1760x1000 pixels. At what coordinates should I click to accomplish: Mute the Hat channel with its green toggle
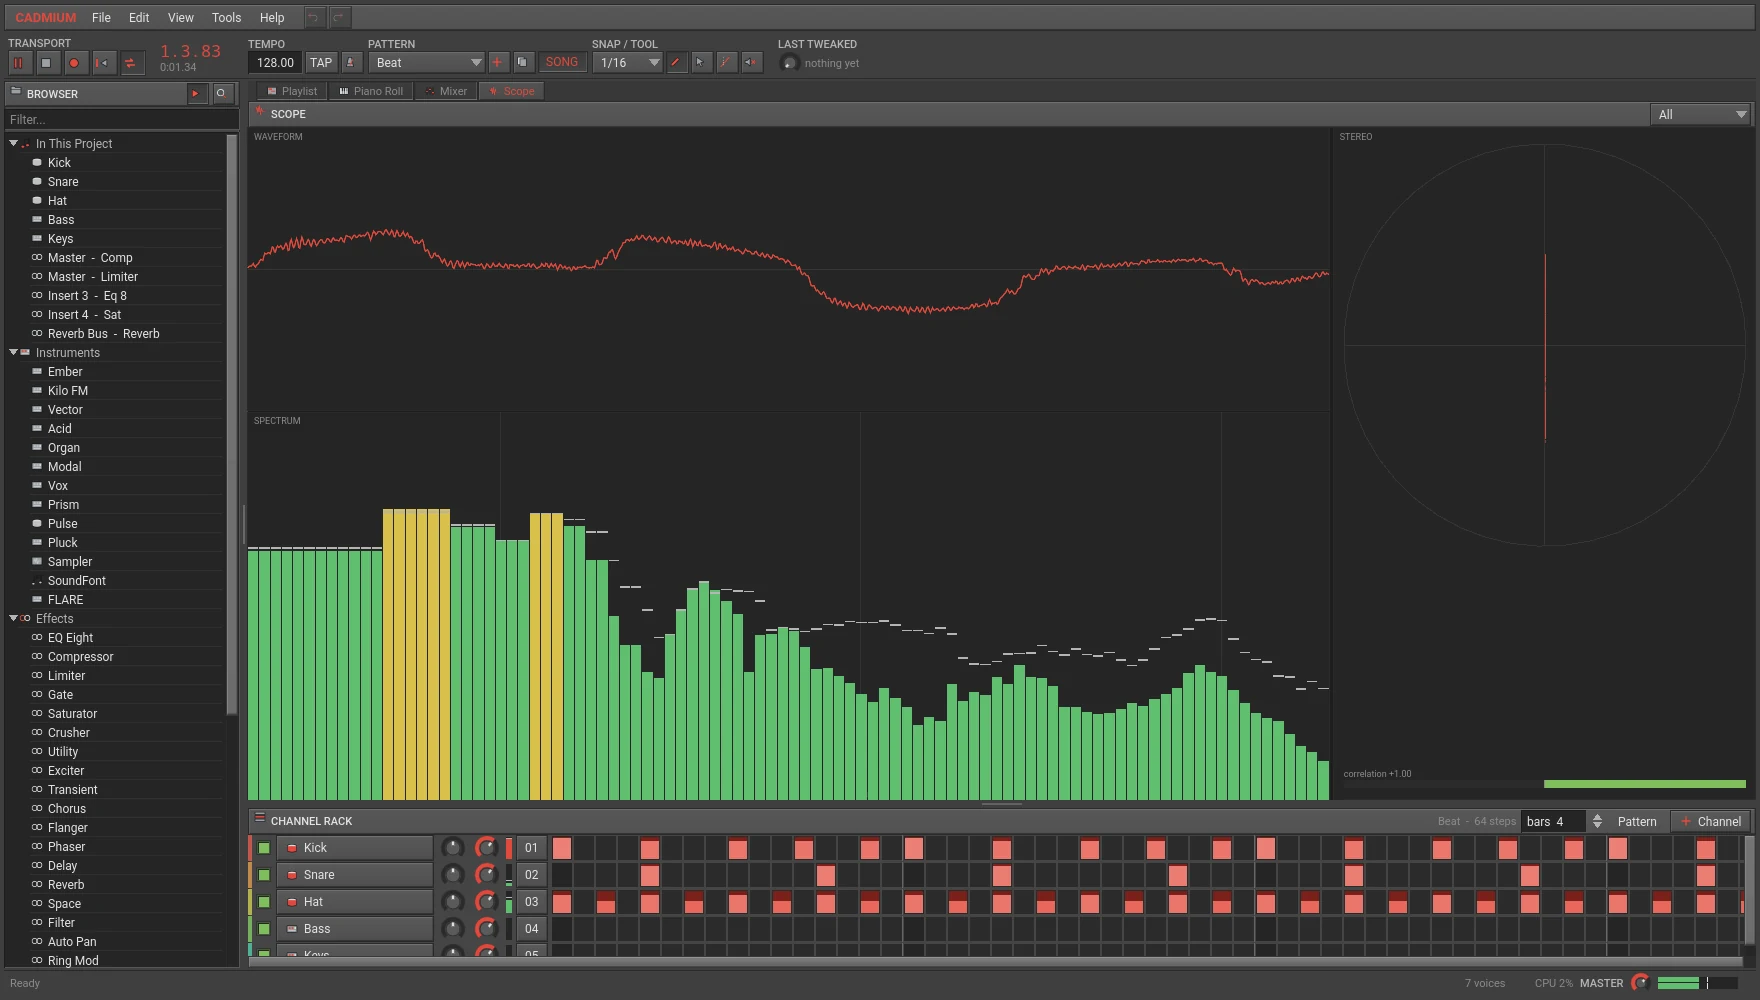(264, 902)
